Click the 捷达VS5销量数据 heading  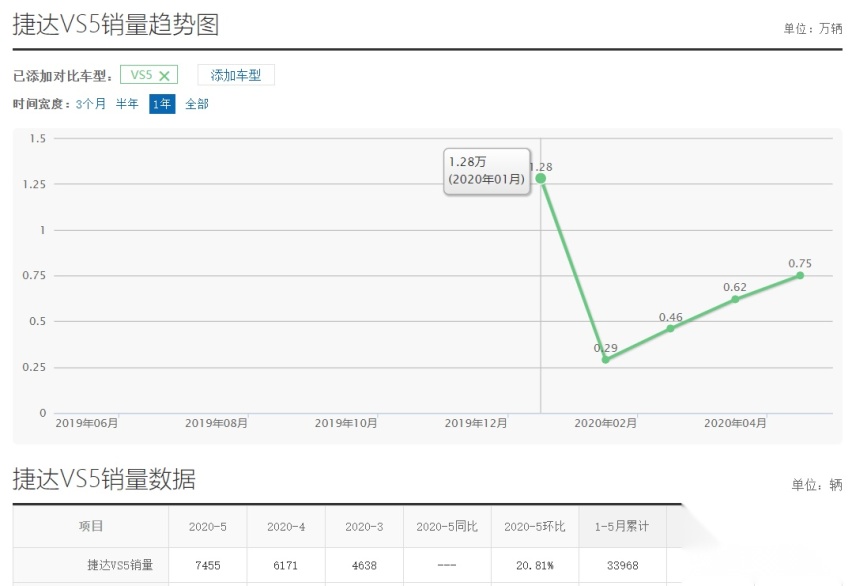point(104,479)
